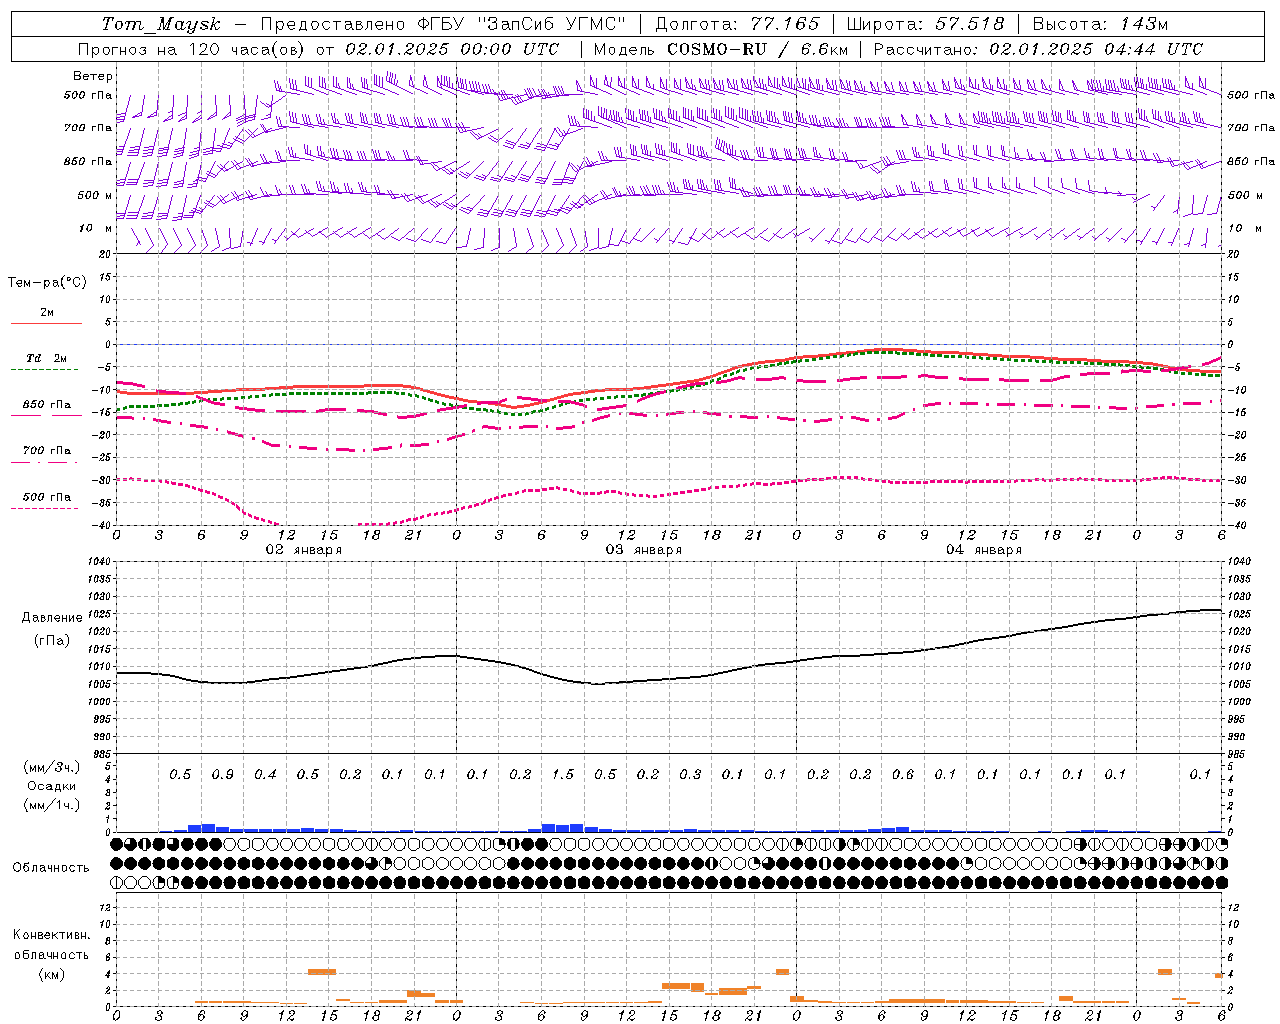Click the 500 м wind level label on left
Screen dimensions: 1280x1024
point(95,196)
